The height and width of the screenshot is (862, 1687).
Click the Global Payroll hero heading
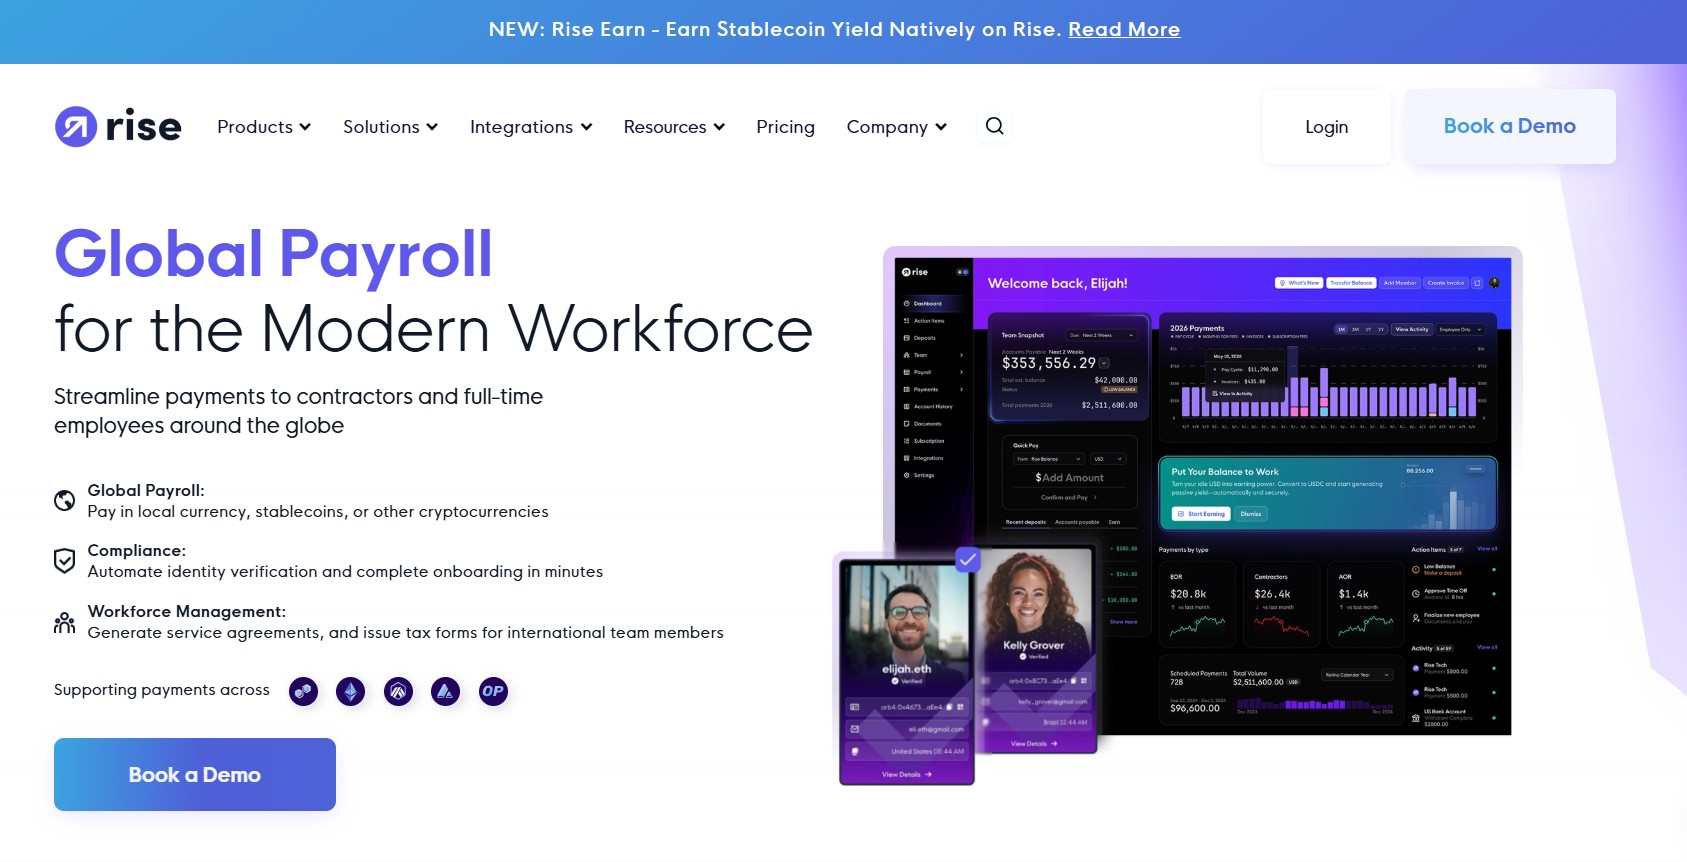click(273, 254)
